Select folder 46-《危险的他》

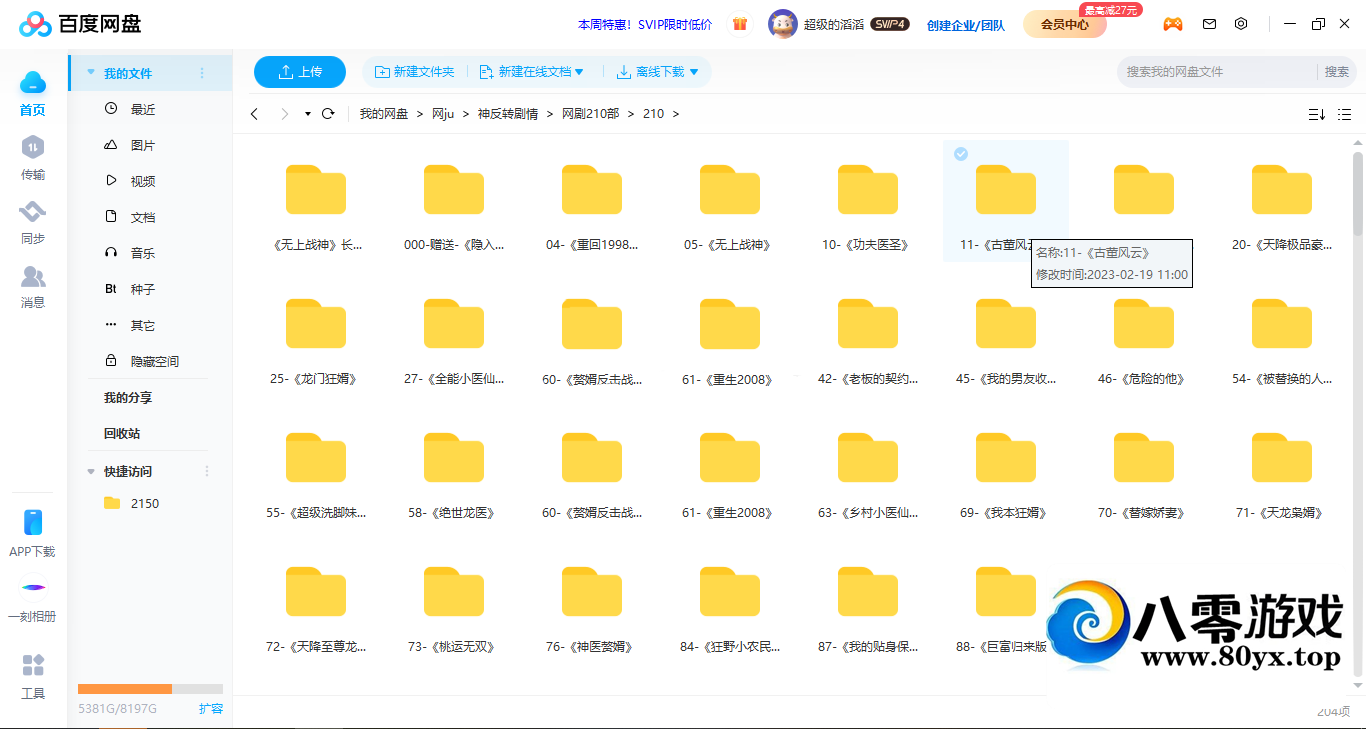pos(1143,338)
